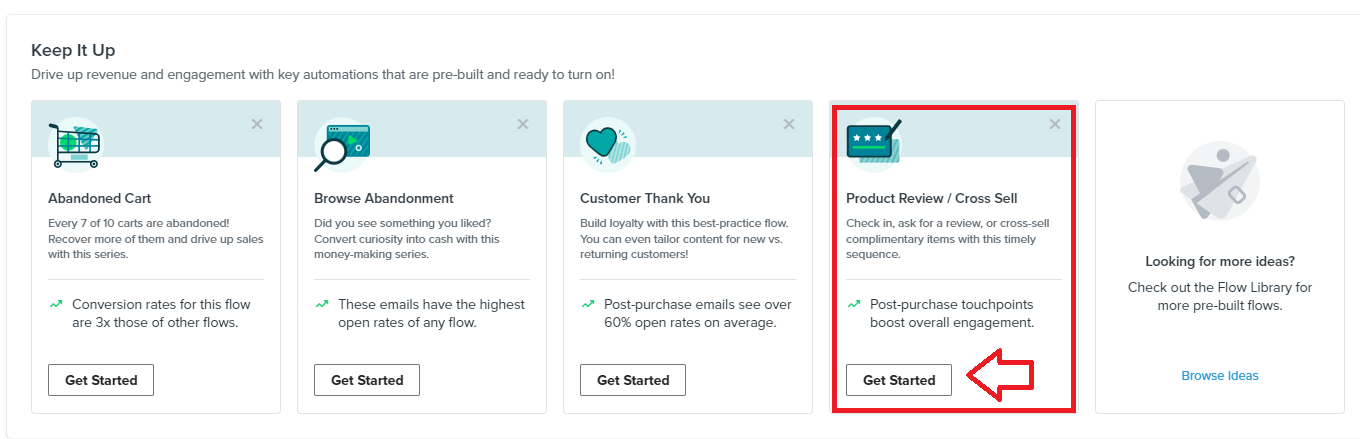Click the Flow Library paper airplane icon
The width and height of the screenshot is (1360, 439).
(x=1220, y=181)
